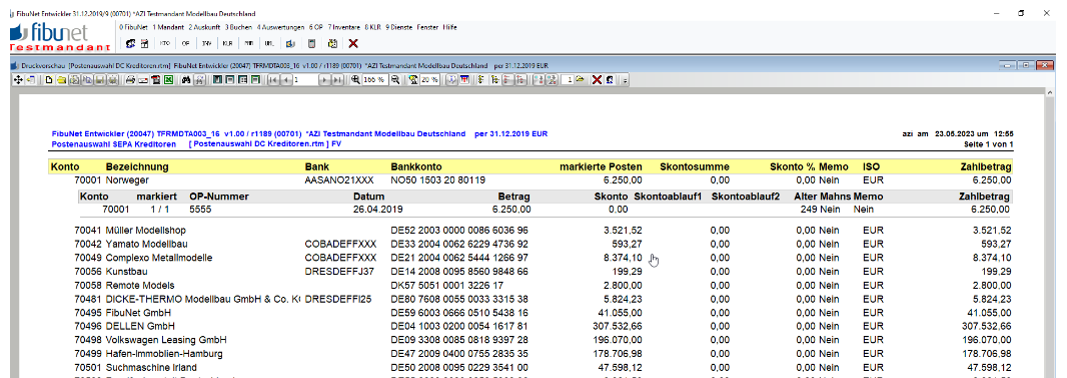Click the KLR toolbar button
Viewport: 1067px width, 378px height.
click(227, 43)
